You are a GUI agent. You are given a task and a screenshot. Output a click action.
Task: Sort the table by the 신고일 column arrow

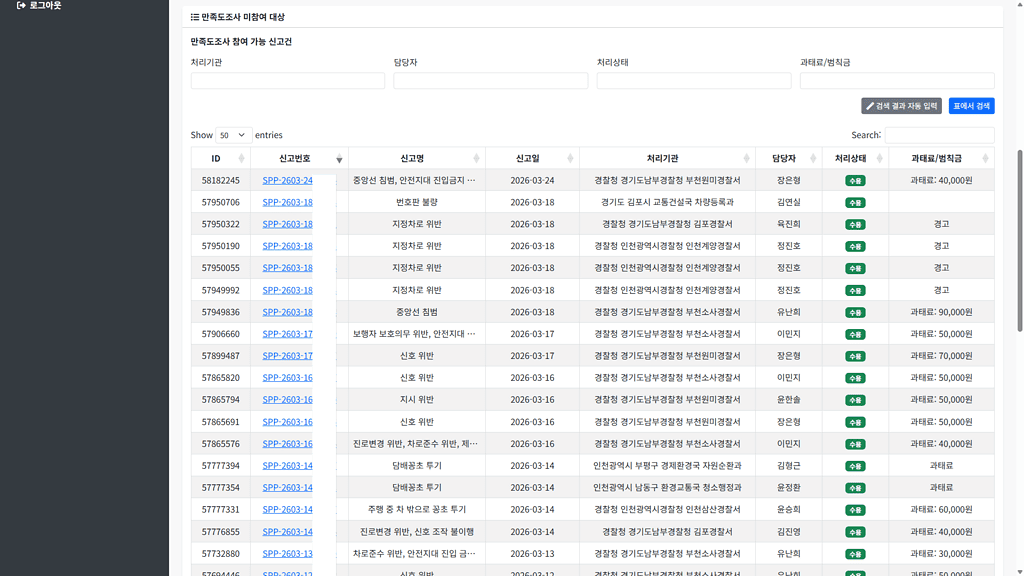[x=570, y=158]
